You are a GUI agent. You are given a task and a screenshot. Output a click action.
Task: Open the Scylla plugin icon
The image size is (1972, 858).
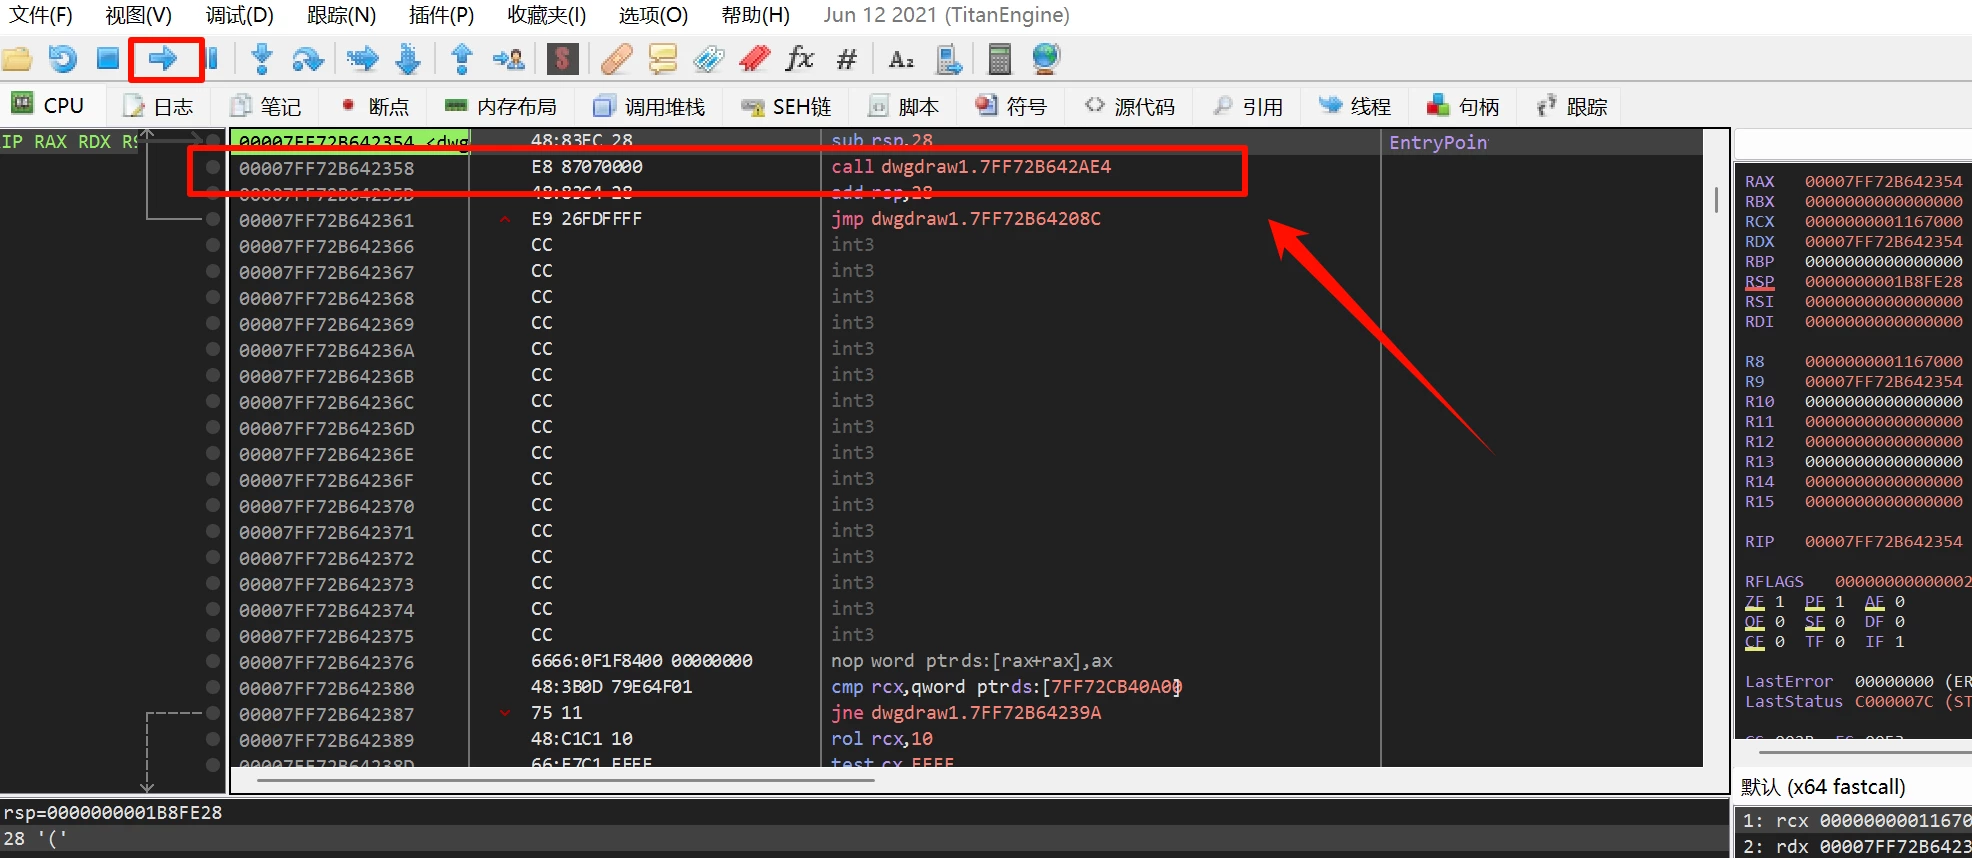pos(563,59)
